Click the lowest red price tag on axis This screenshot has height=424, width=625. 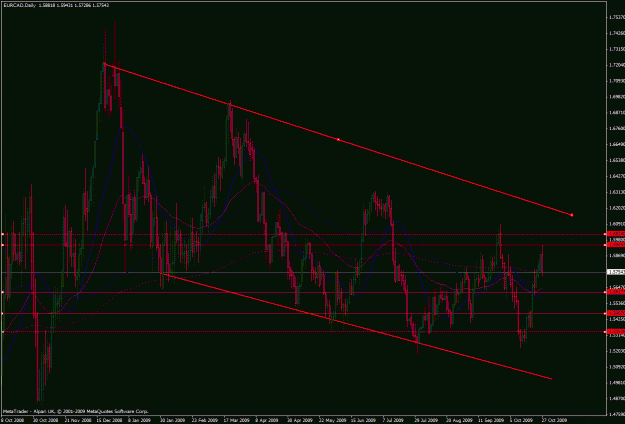click(x=616, y=332)
